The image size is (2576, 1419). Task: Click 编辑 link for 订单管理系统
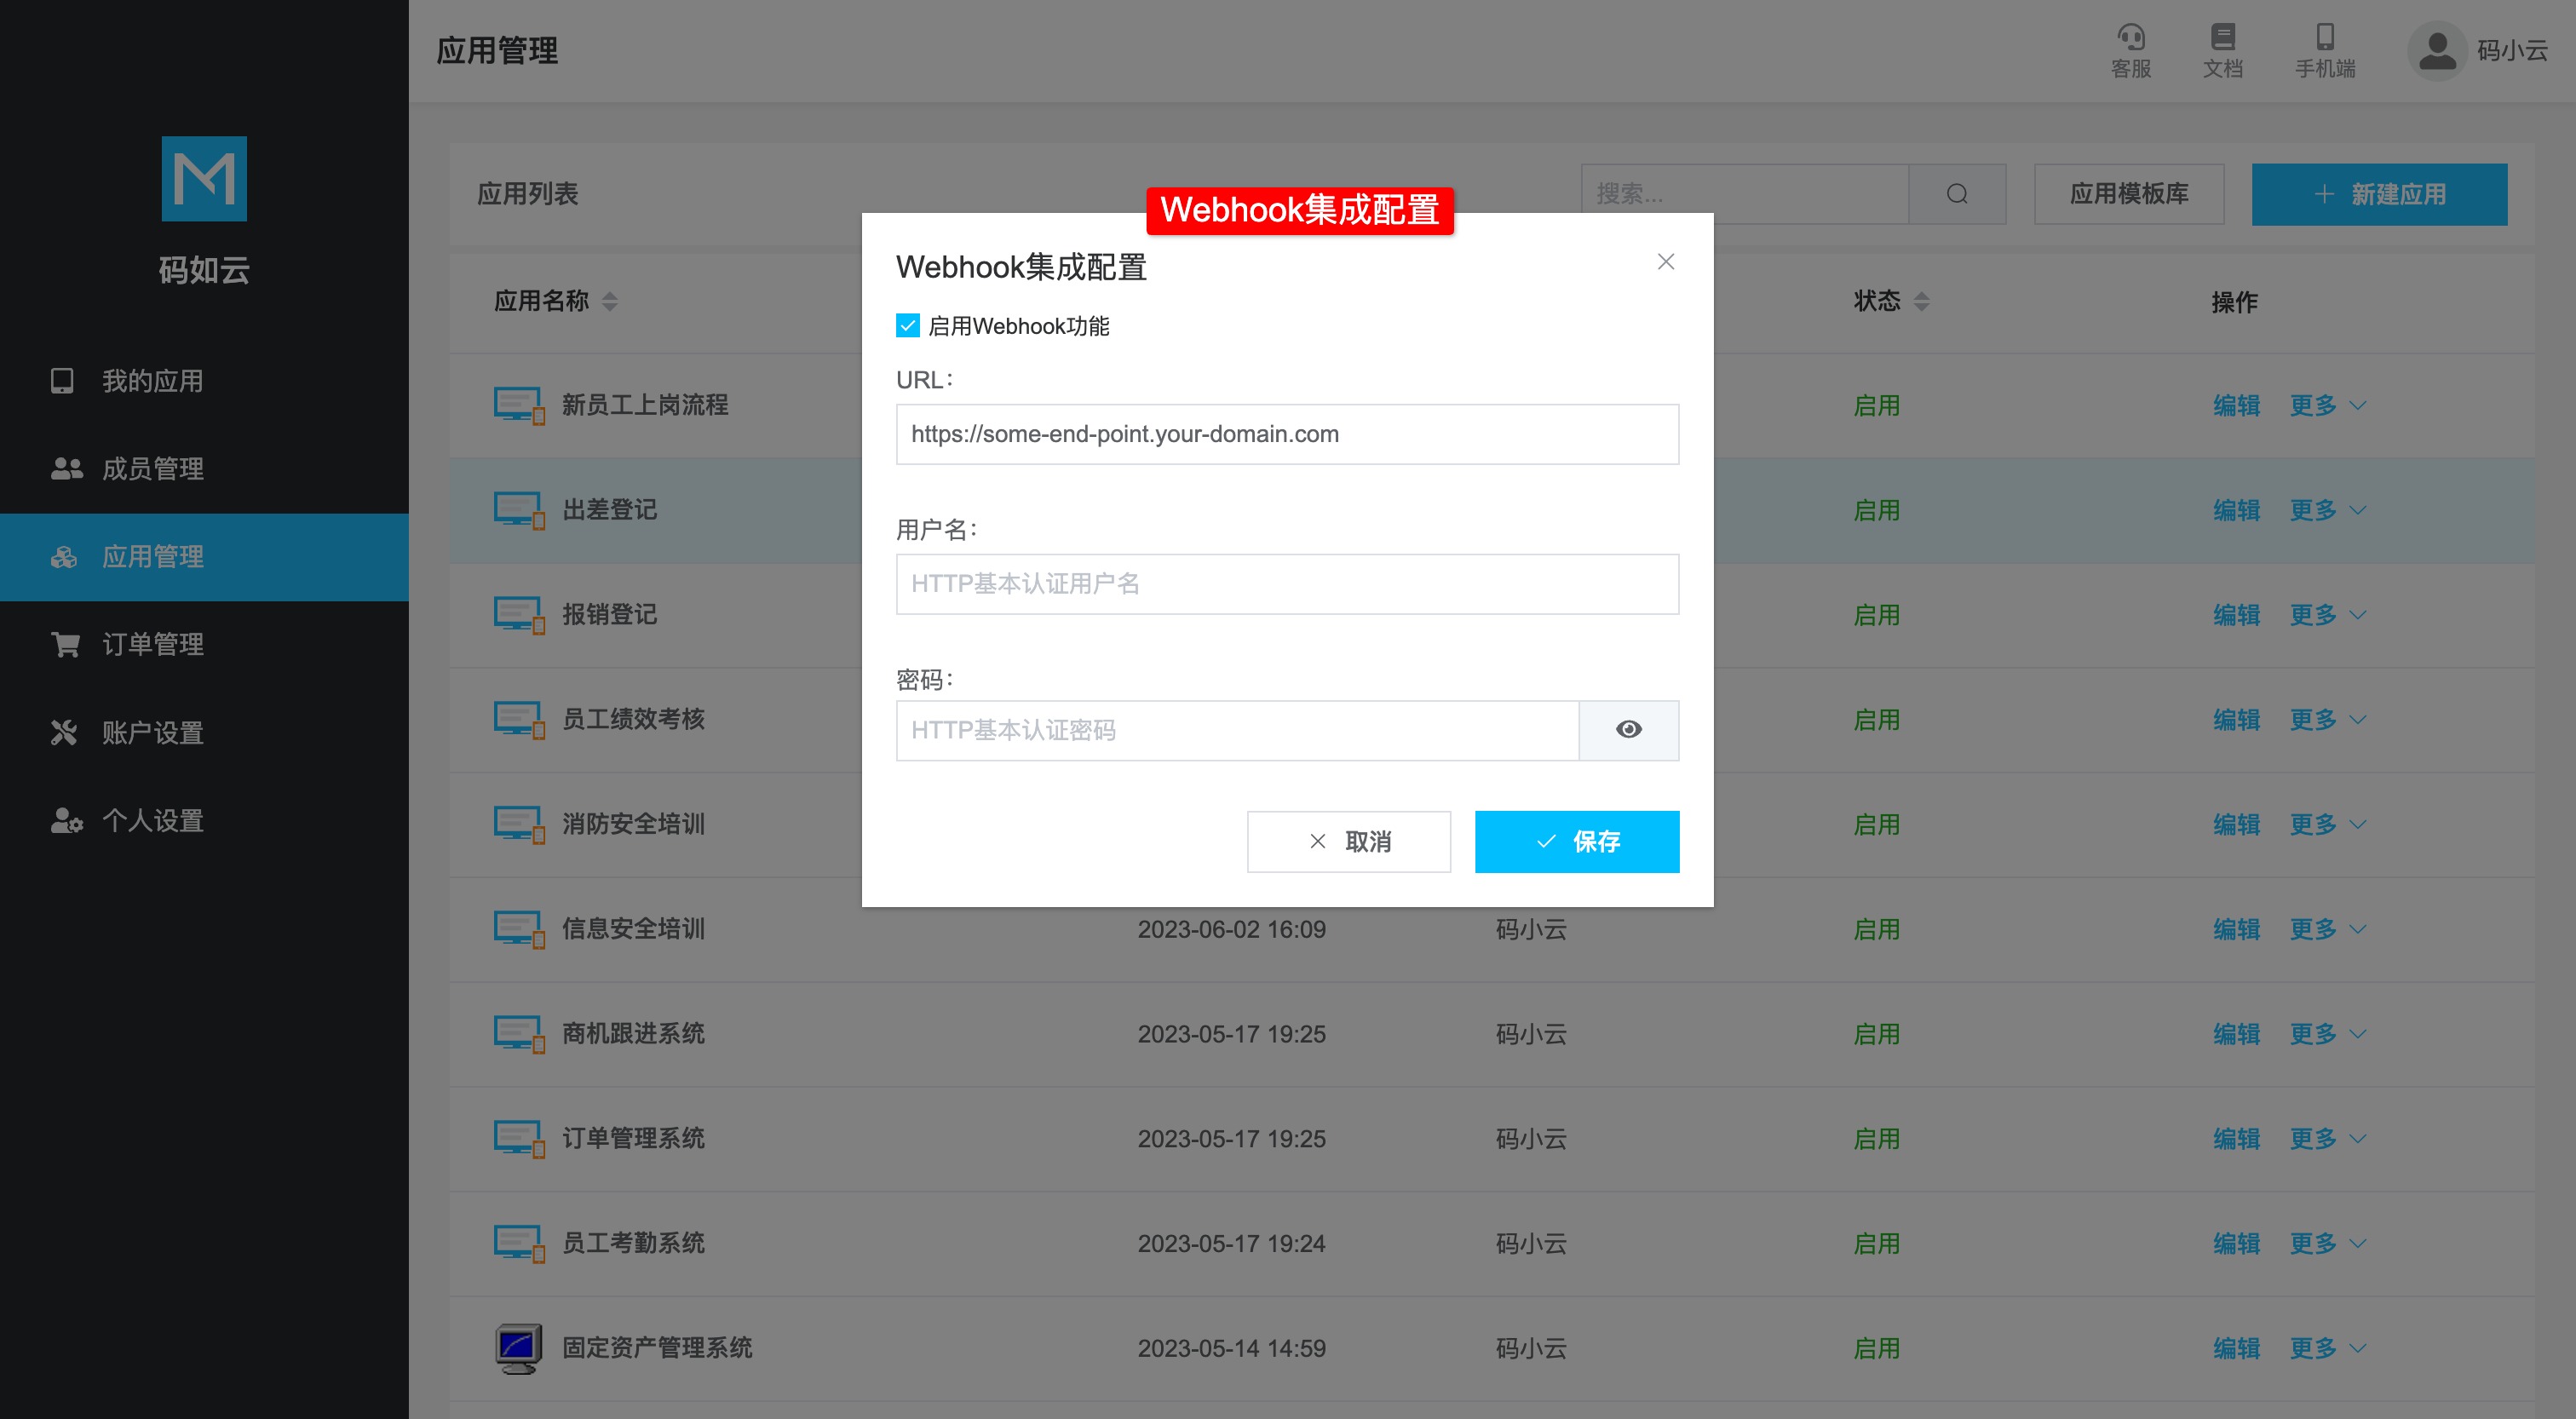coord(2236,1139)
